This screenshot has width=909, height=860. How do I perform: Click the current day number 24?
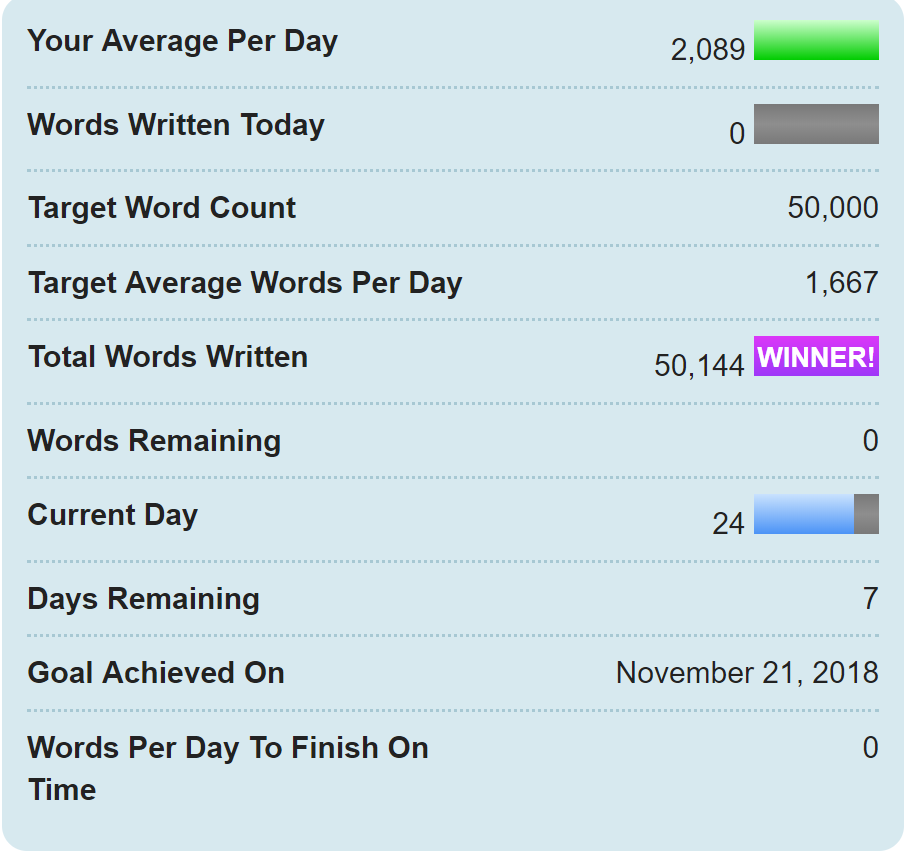[x=728, y=523]
